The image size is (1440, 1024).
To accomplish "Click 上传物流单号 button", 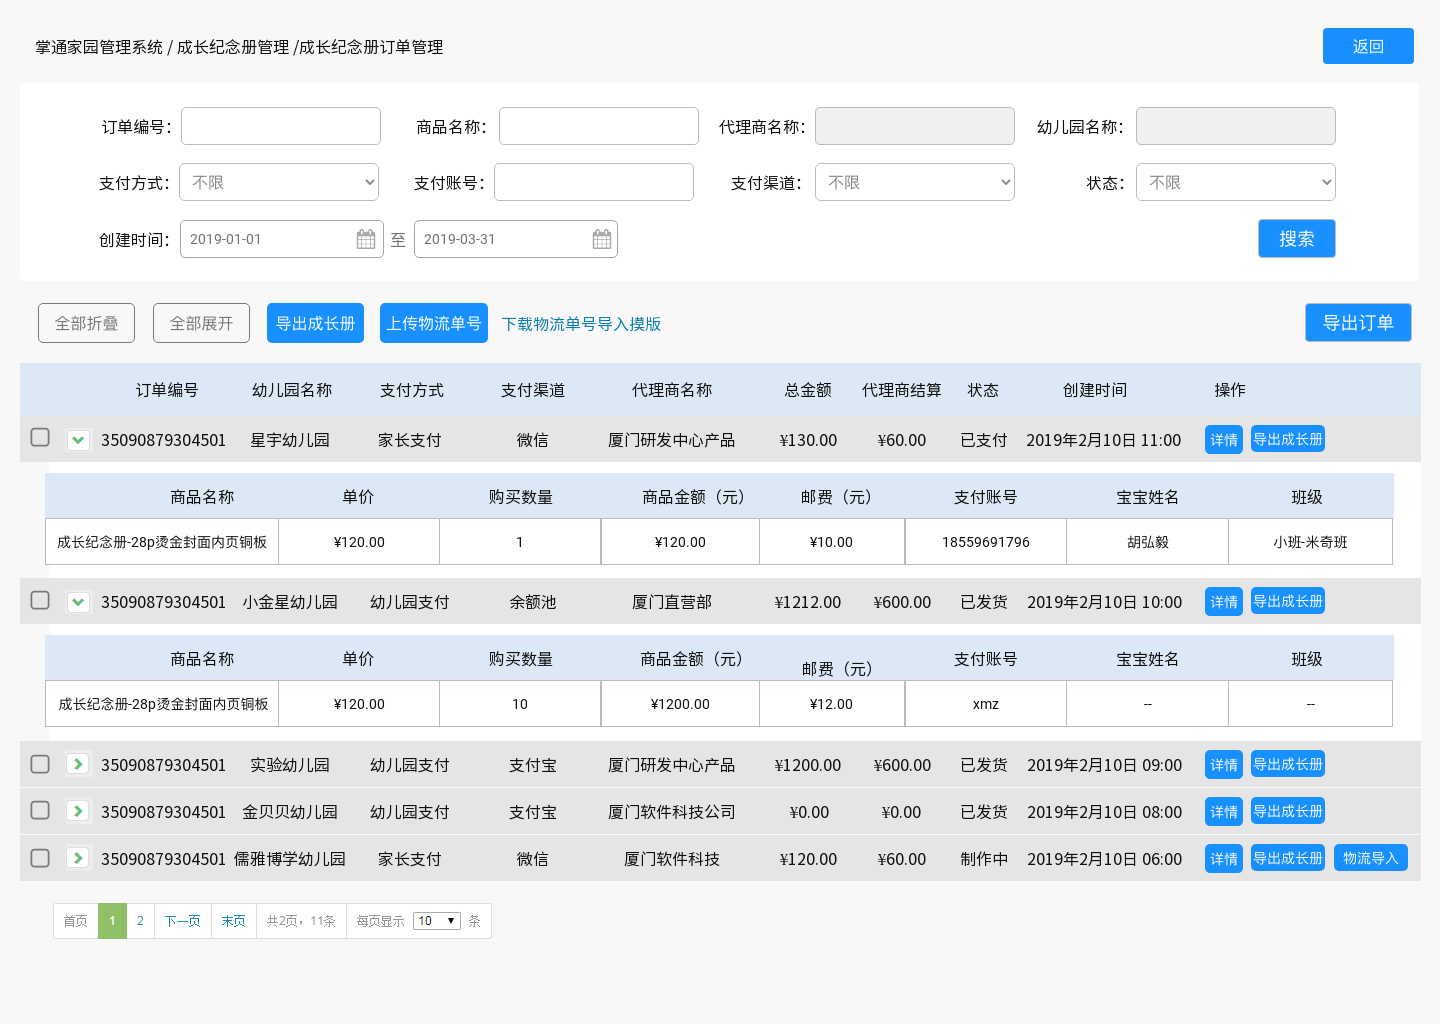I will (x=434, y=323).
